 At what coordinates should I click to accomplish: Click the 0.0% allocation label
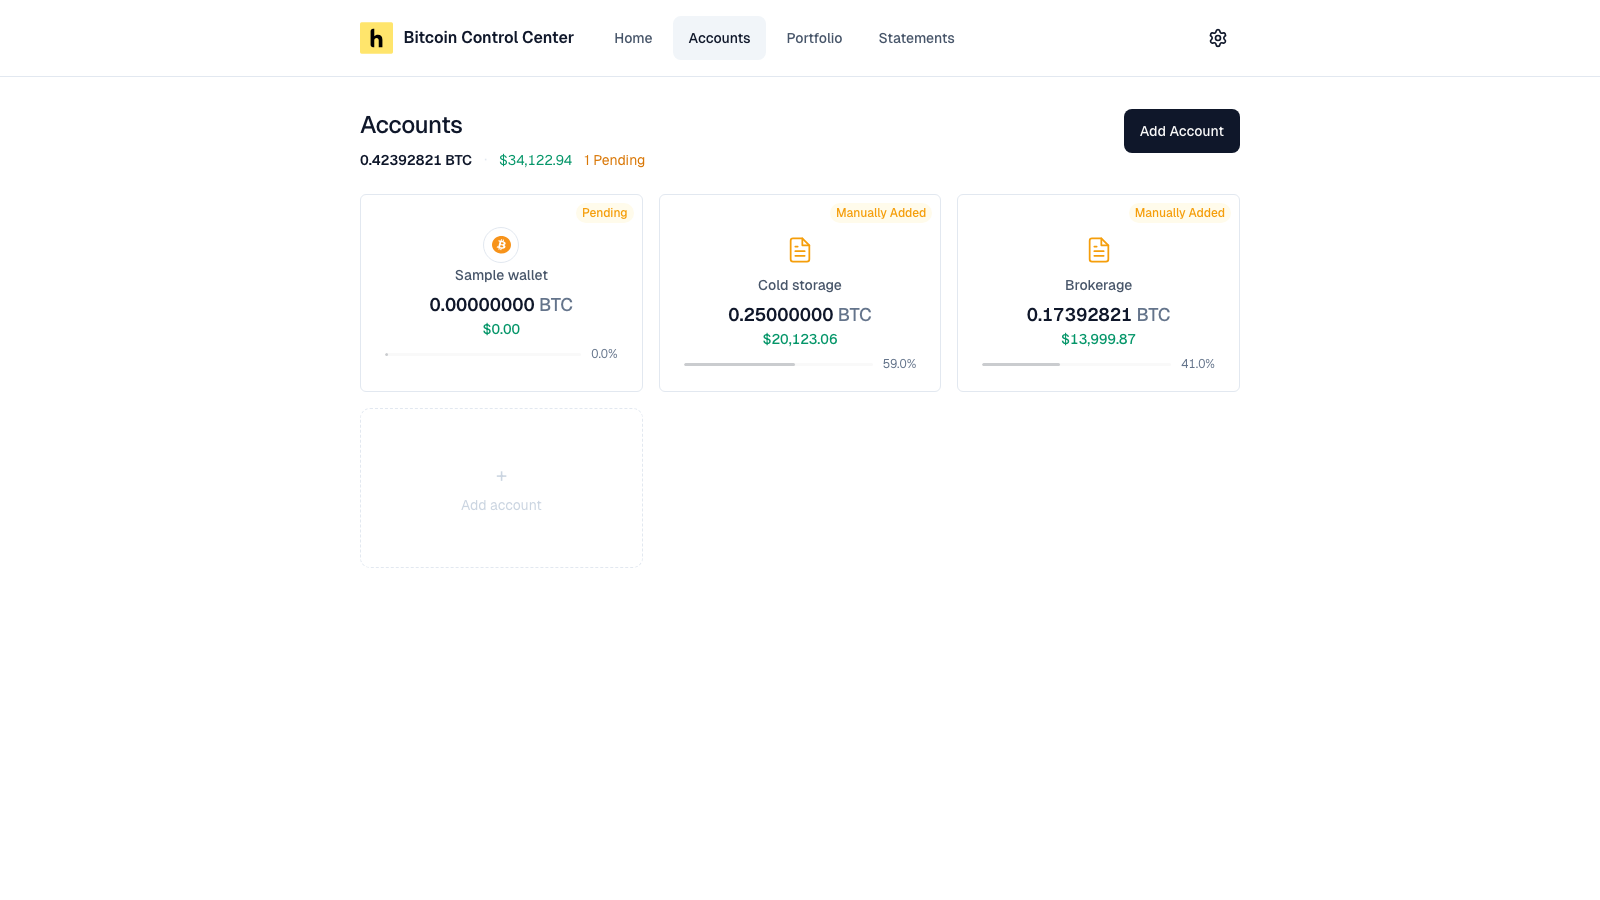pos(604,354)
